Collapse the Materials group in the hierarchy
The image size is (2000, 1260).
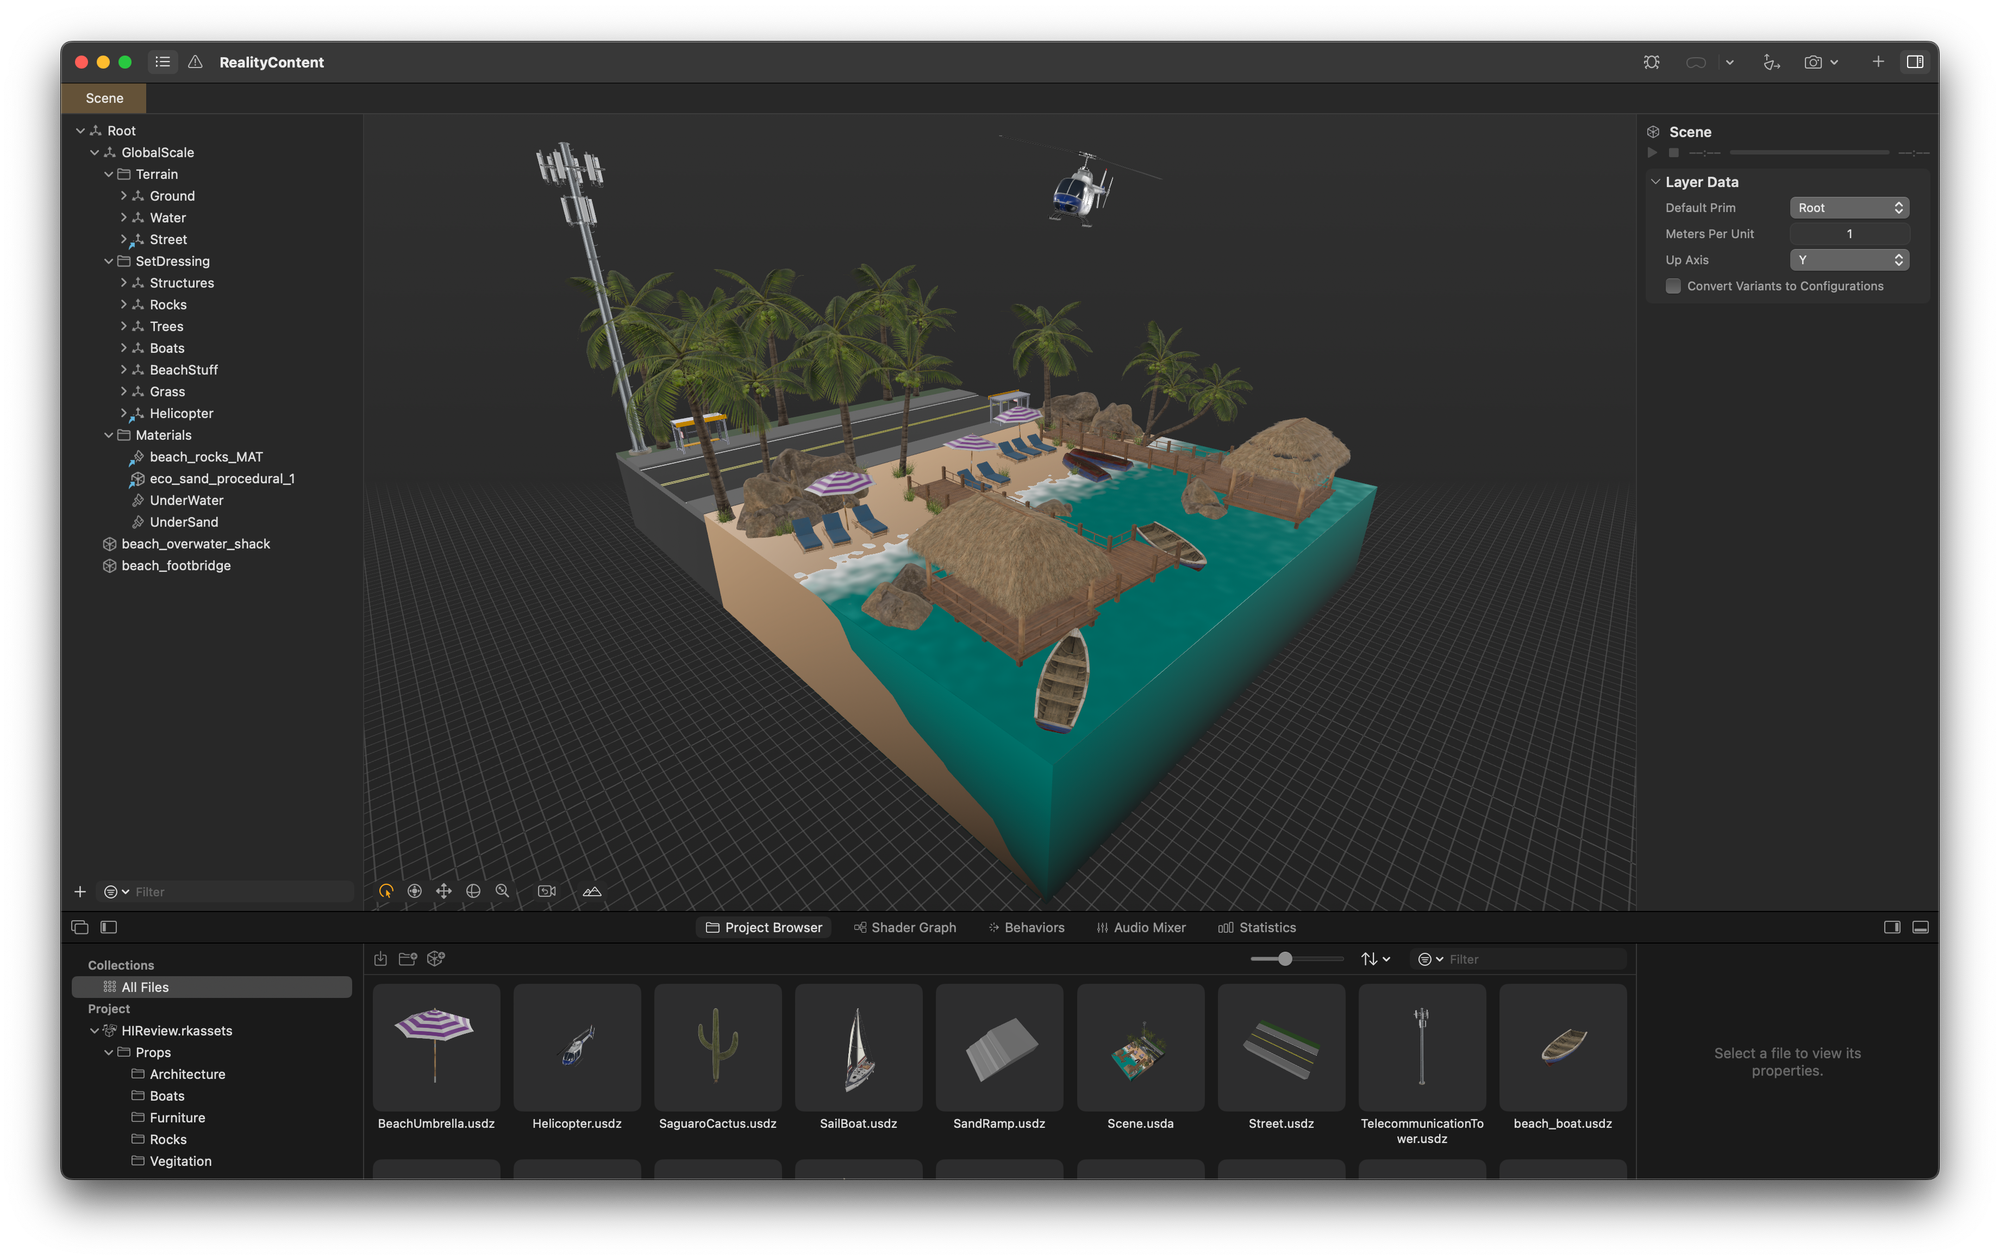109,435
